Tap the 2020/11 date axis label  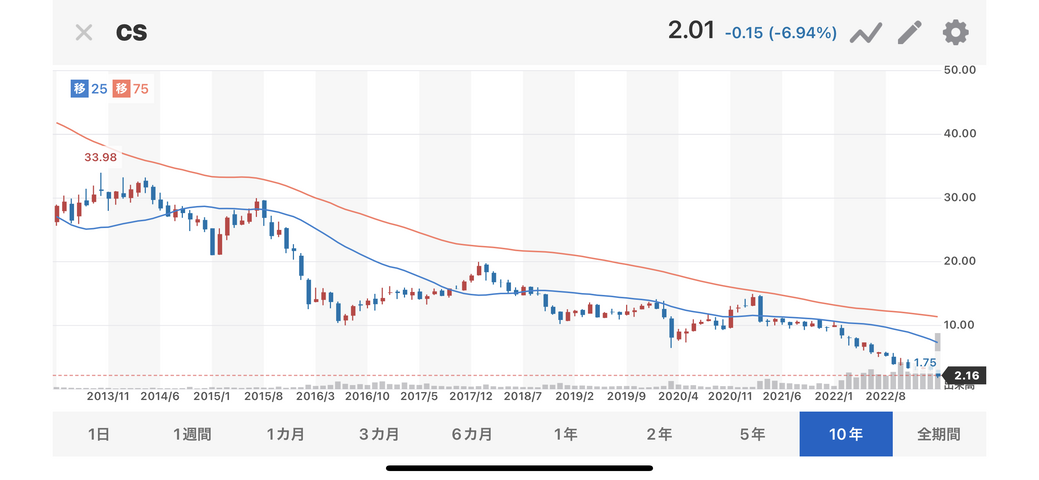pos(730,396)
